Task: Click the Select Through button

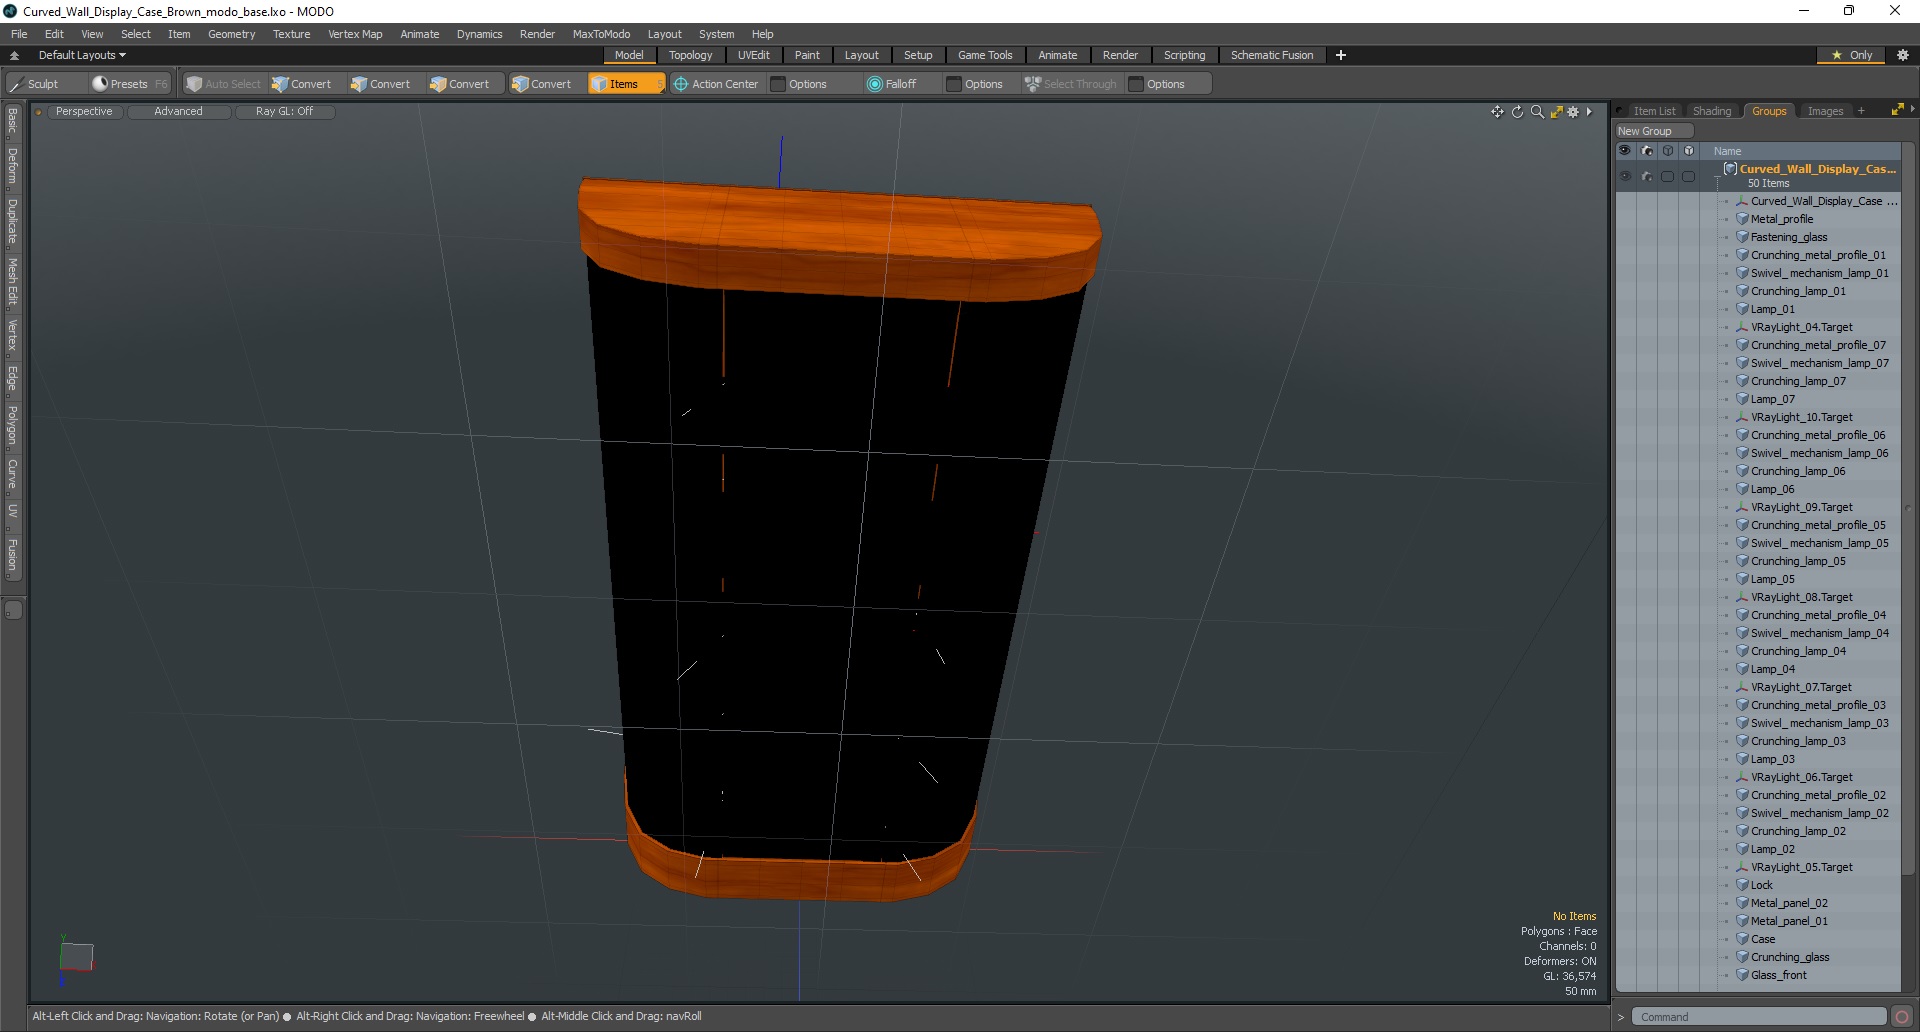Action: (x=1070, y=84)
